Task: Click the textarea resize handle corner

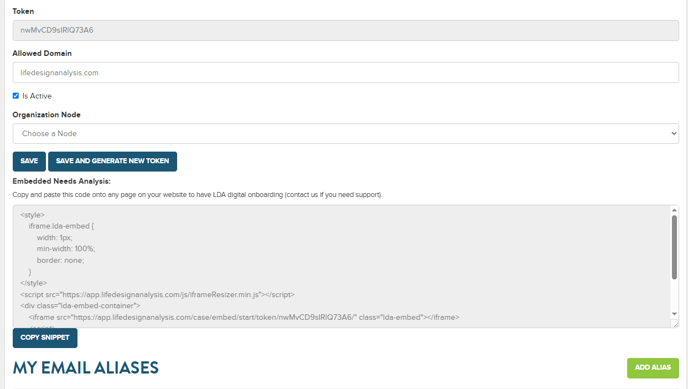Action: pyautogui.click(x=675, y=324)
